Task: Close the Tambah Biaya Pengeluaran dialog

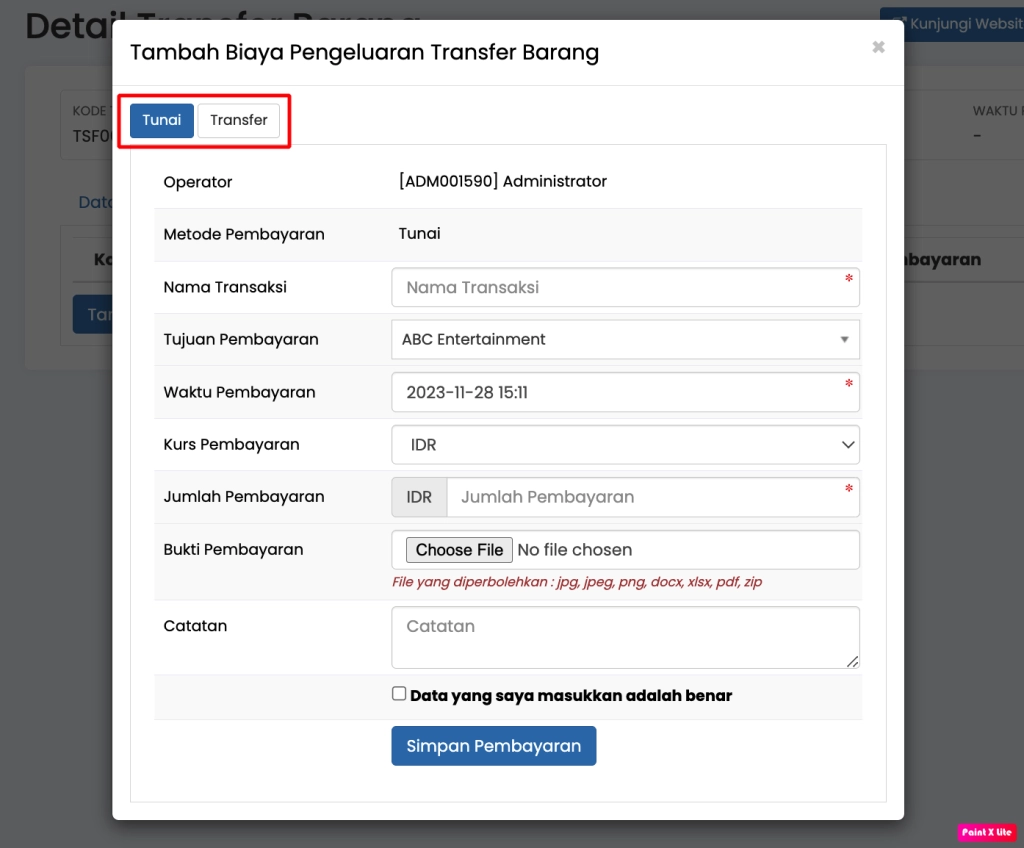Action: [878, 47]
